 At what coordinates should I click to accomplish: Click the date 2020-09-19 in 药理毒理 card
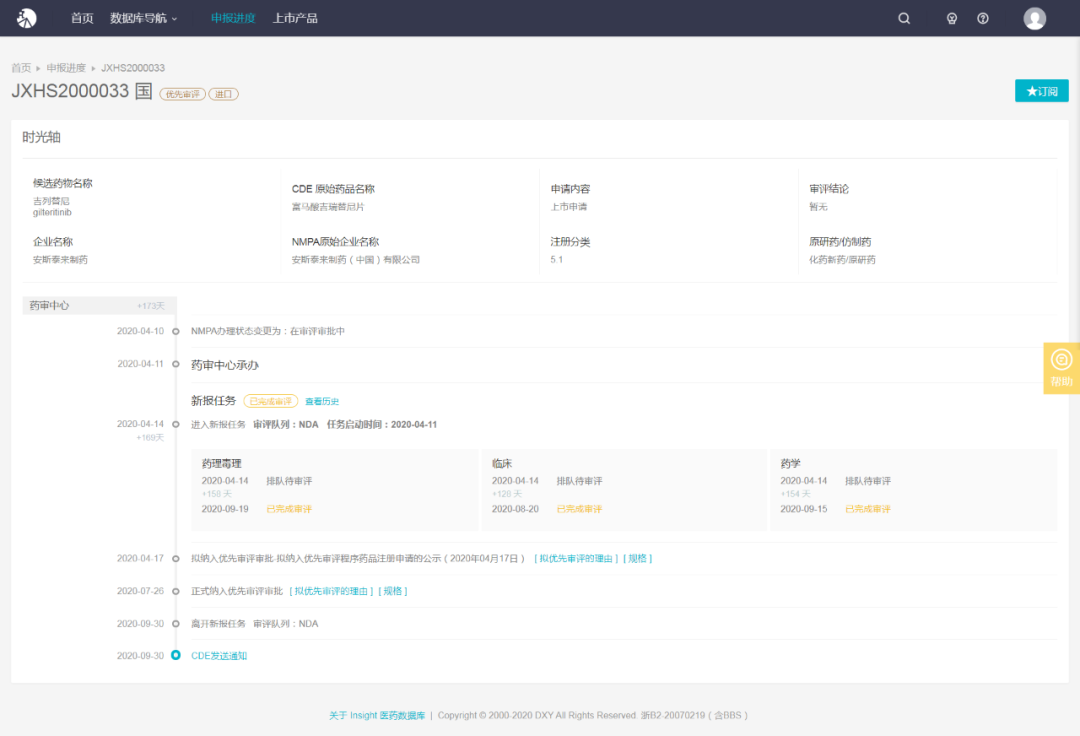click(225, 509)
